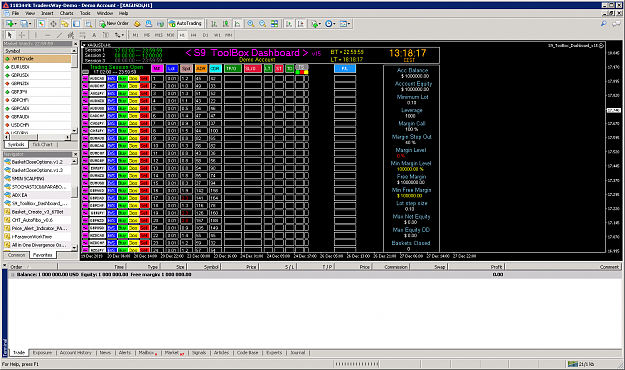This screenshot has width=625, height=370.
Task: Select the Trendline drawing tool
Action: pos(59,35)
